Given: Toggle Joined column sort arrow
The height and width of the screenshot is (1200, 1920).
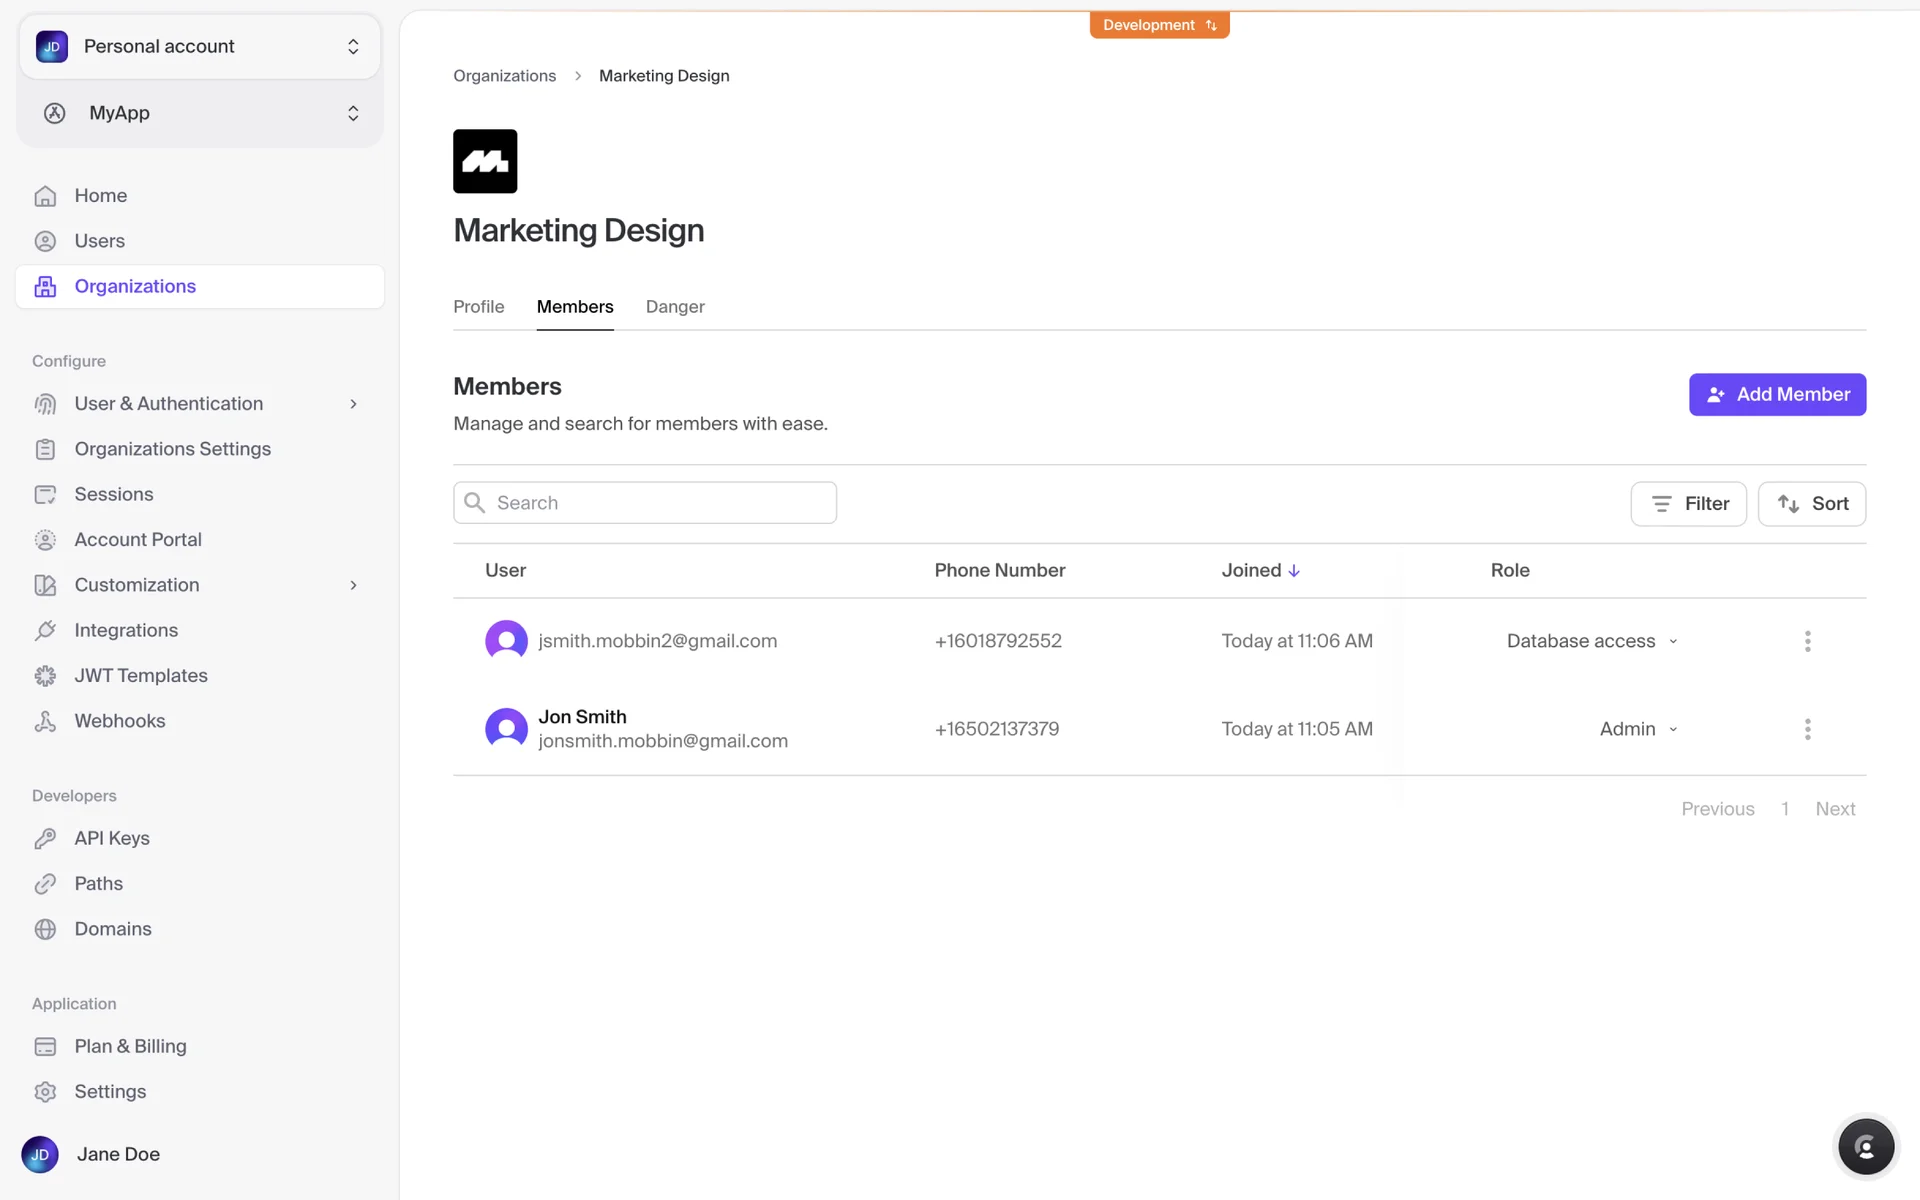Looking at the screenshot, I should [1294, 571].
